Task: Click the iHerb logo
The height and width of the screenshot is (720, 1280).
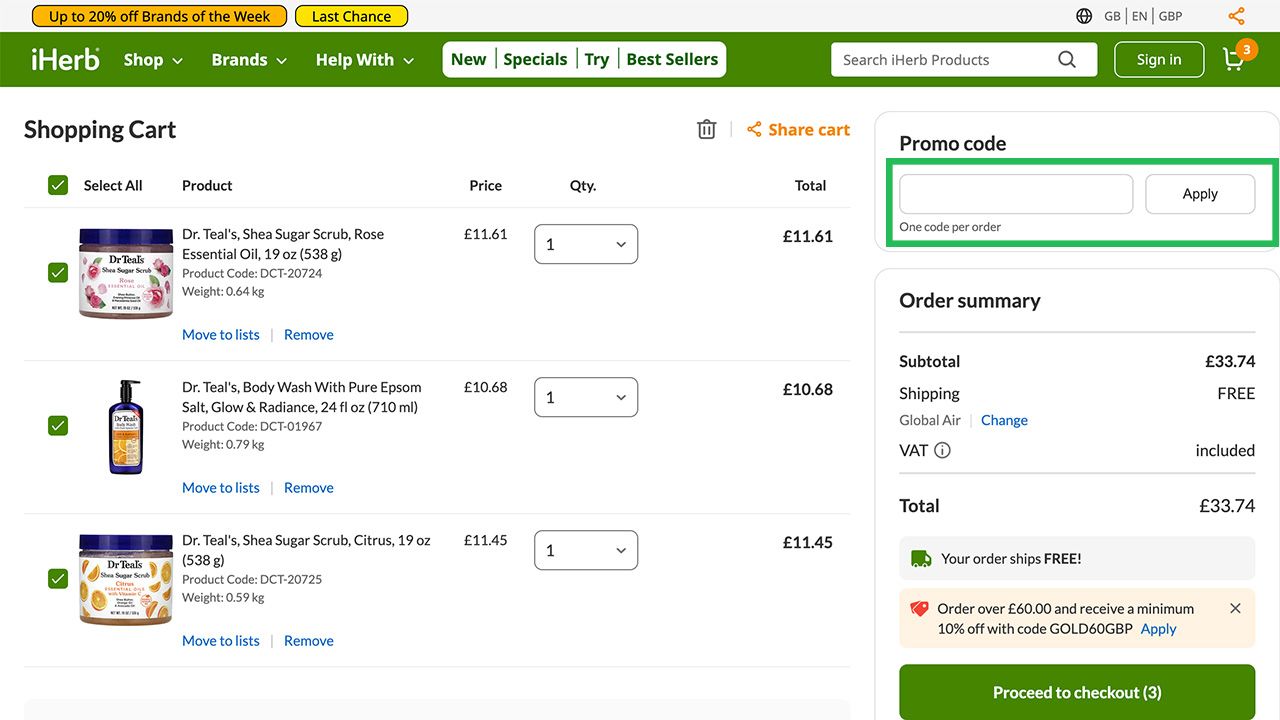Action: (x=65, y=60)
